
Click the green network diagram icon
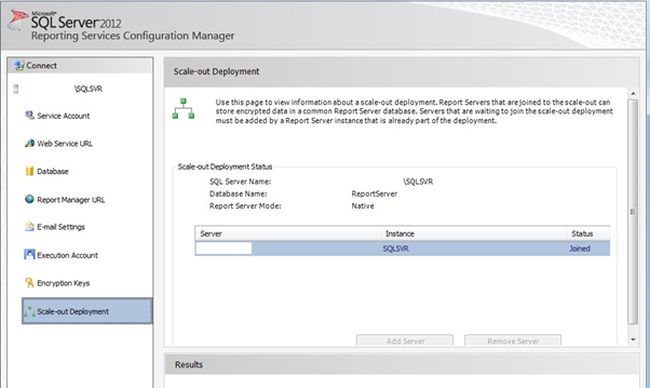183,109
